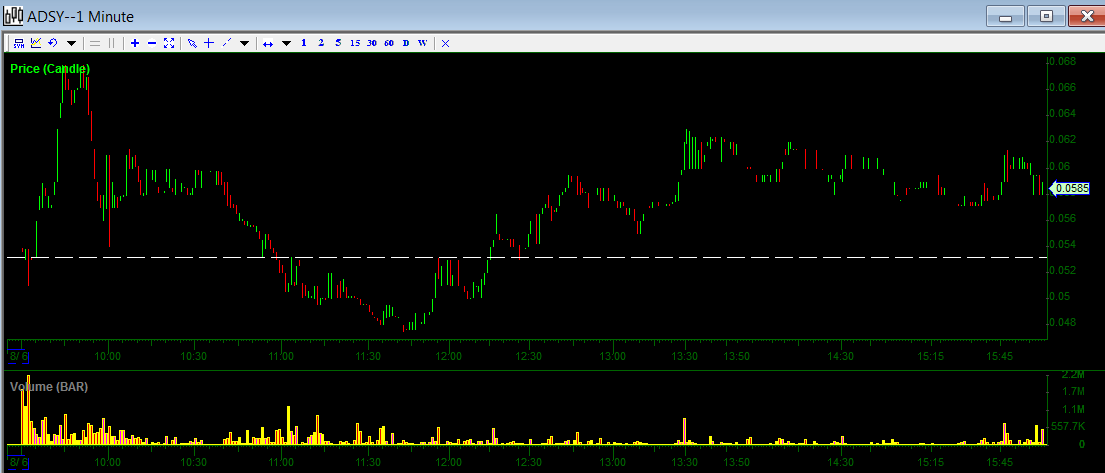
Task: Click the symbol (SYM) entry icon
Action: (18, 43)
